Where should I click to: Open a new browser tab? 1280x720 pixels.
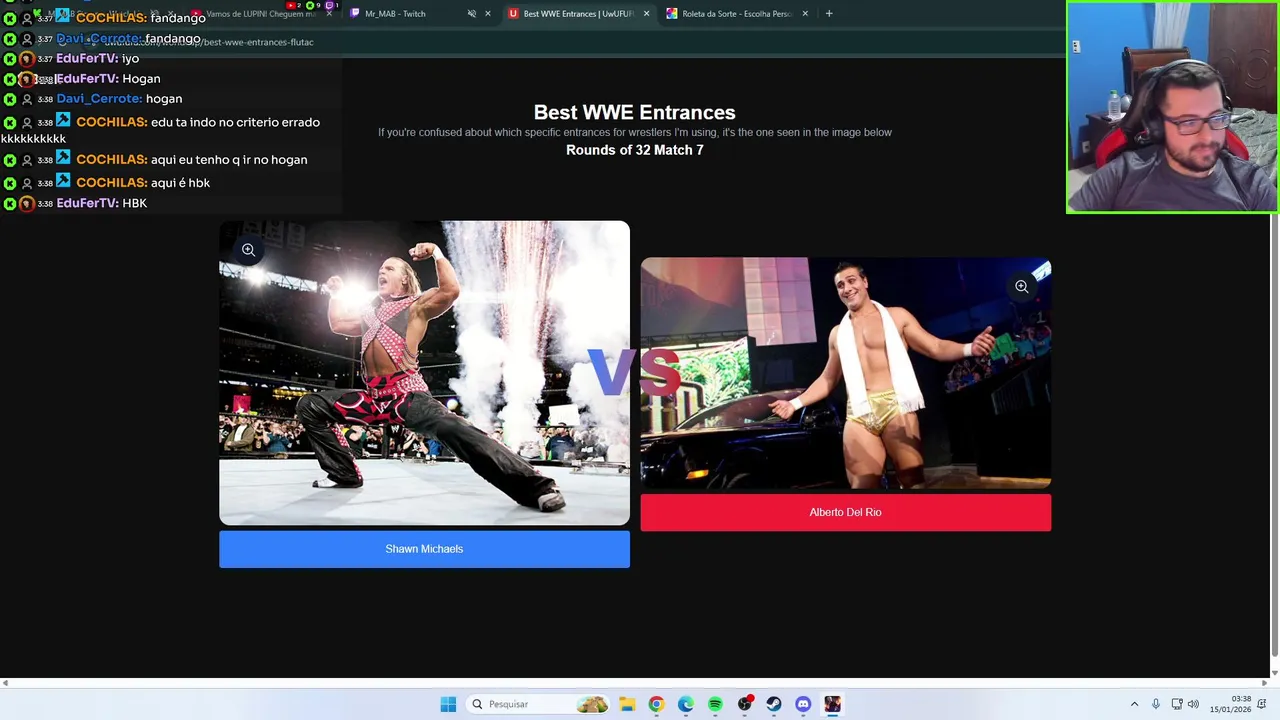829,14
